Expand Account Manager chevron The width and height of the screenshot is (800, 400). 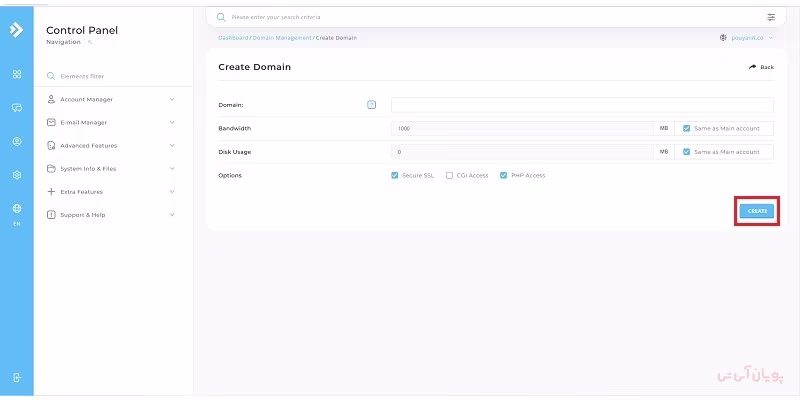172,99
